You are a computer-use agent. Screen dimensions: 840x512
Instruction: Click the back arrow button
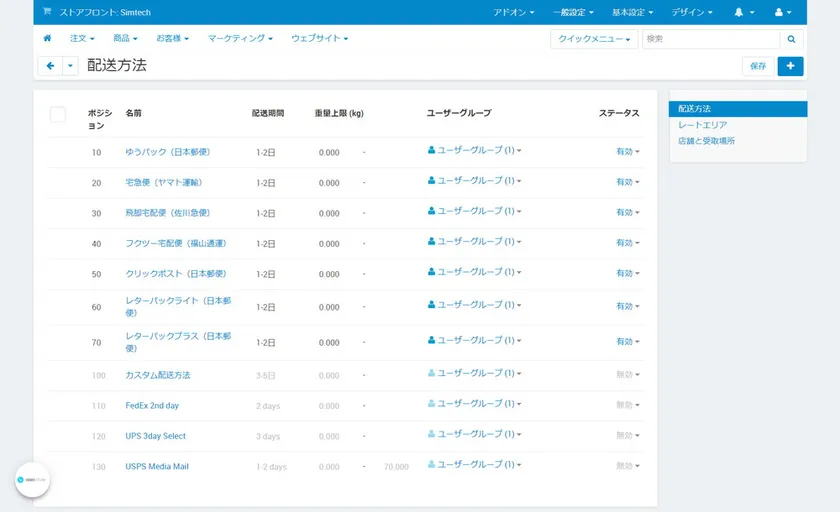point(50,65)
